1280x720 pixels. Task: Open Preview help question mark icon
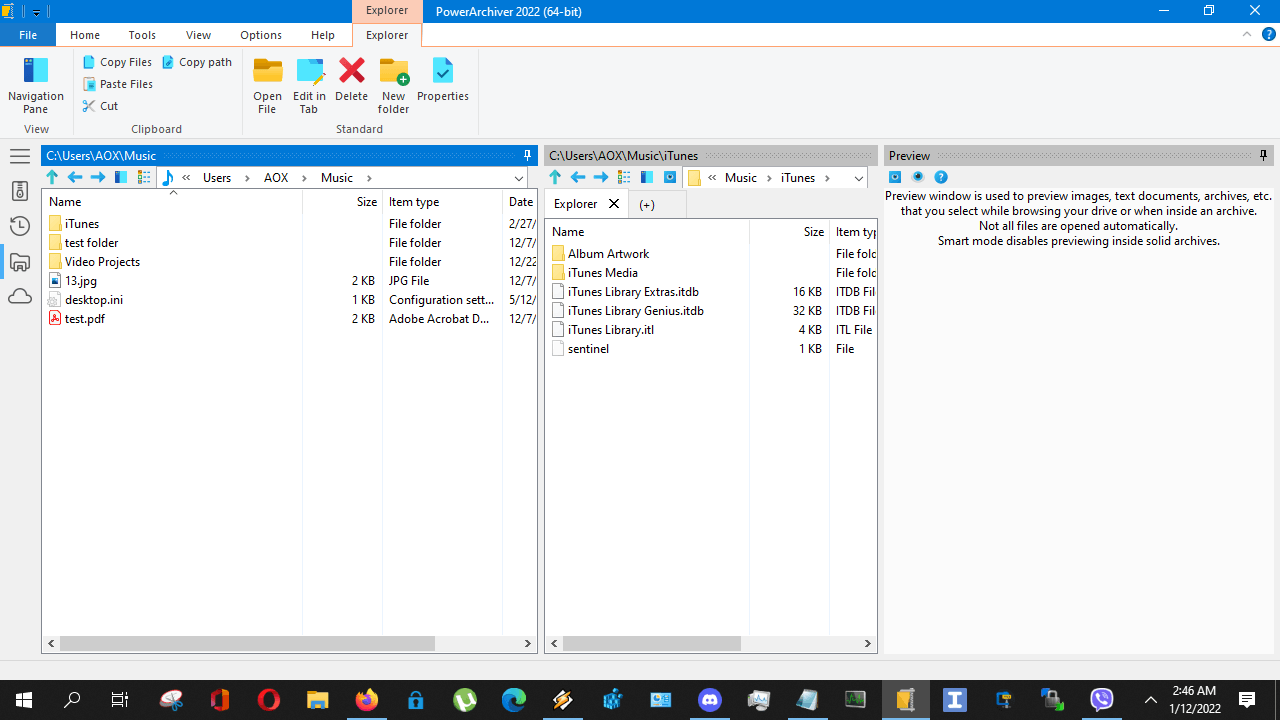pyautogui.click(x=941, y=177)
